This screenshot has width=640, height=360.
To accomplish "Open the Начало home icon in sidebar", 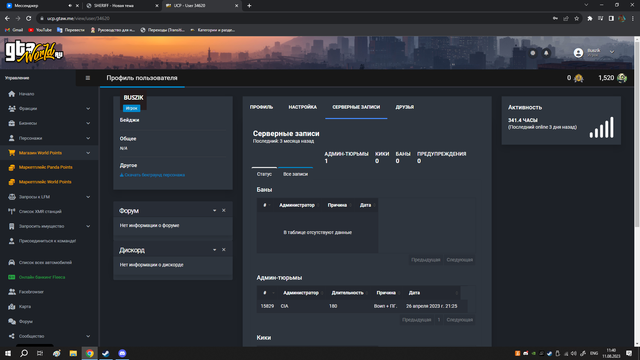I will click(x=11, y=94).
